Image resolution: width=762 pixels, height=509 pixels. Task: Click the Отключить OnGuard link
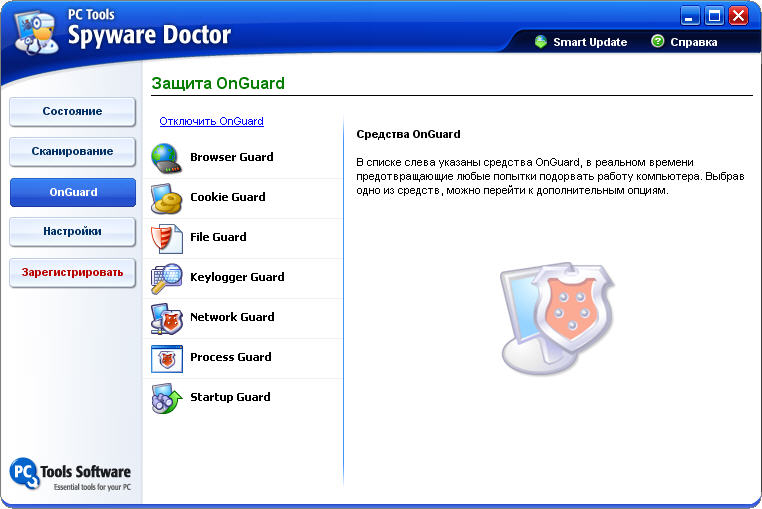coord(211,121)
